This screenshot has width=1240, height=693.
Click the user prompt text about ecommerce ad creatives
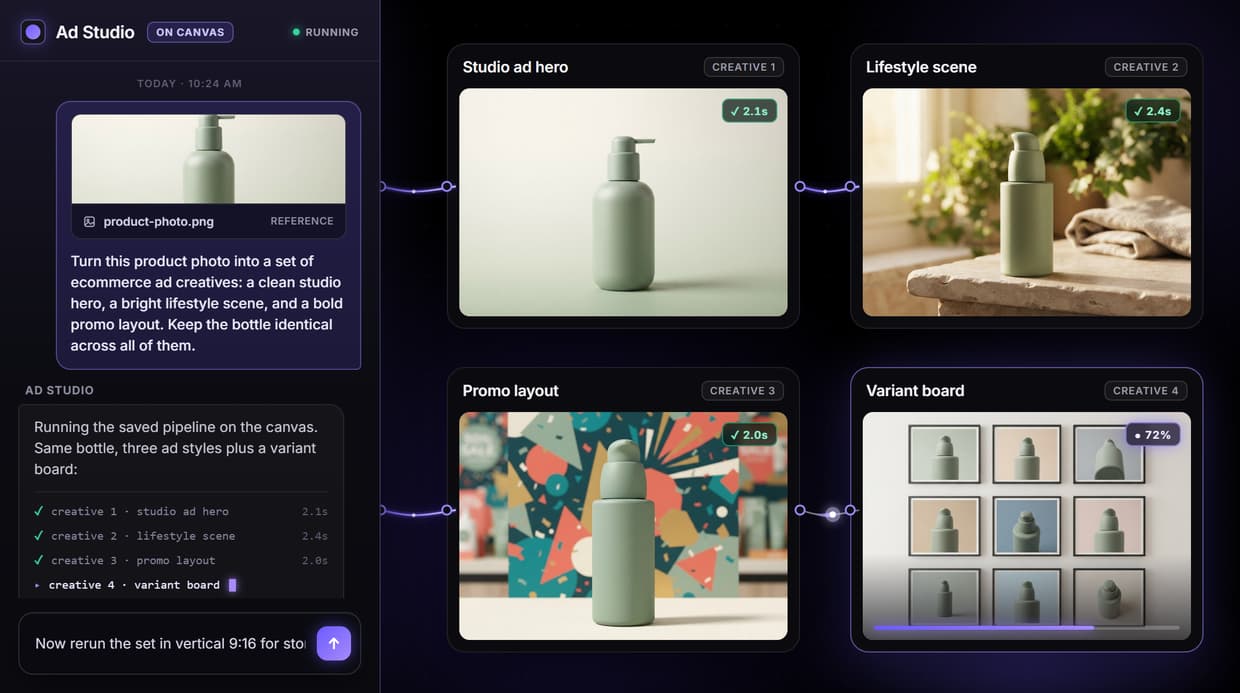(x=207, y=303)
